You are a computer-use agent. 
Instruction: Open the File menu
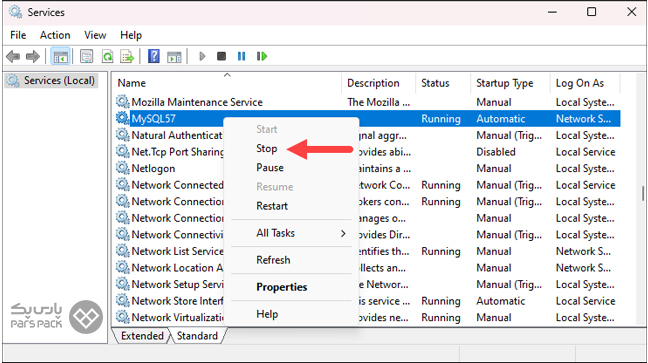[18, 35]
